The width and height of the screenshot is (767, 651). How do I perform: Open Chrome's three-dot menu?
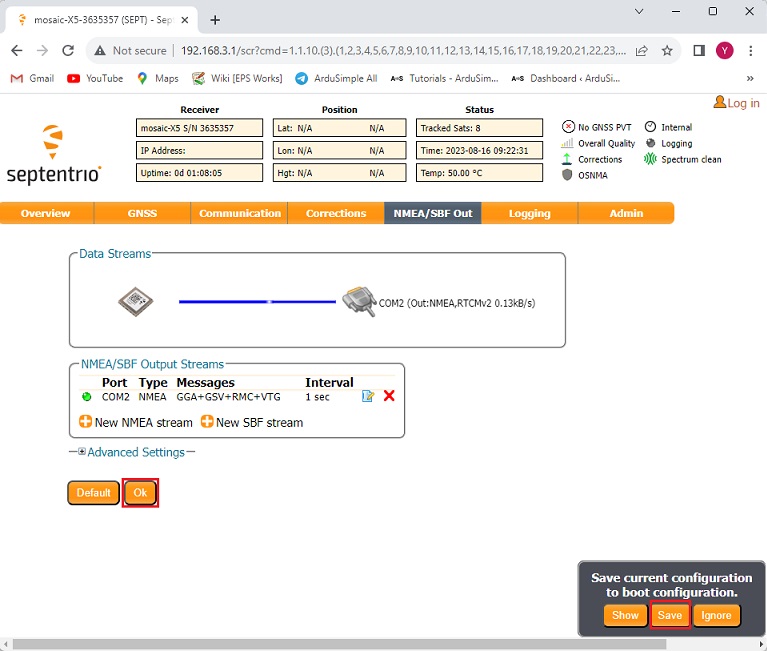tap(750, 51)
